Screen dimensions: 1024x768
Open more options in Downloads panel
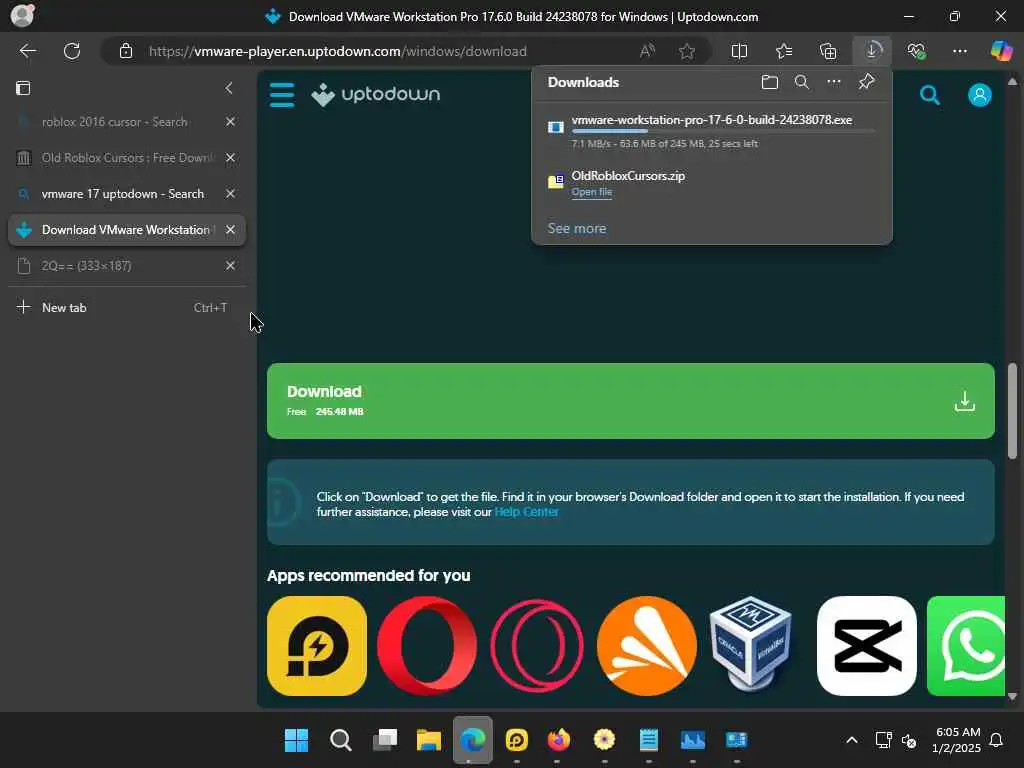click(x=834, y=82)
